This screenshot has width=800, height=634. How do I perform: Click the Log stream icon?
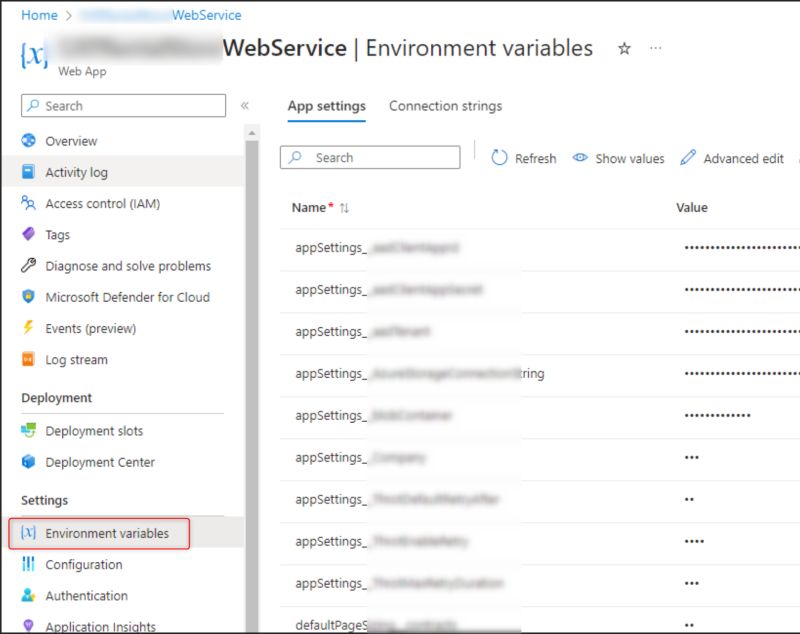[29, 359]
